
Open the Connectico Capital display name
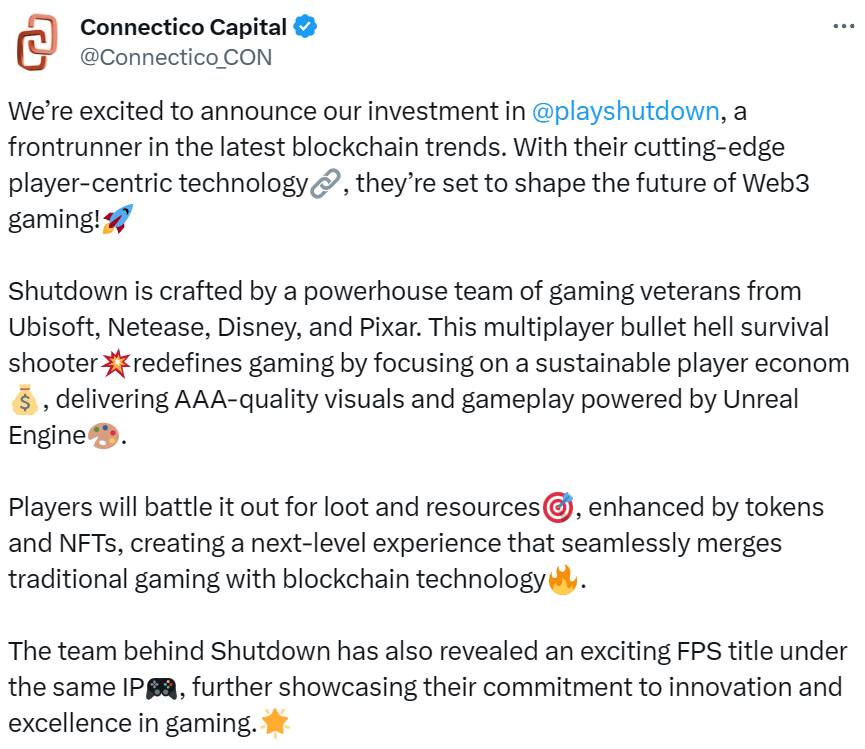(x=184, y=27)
